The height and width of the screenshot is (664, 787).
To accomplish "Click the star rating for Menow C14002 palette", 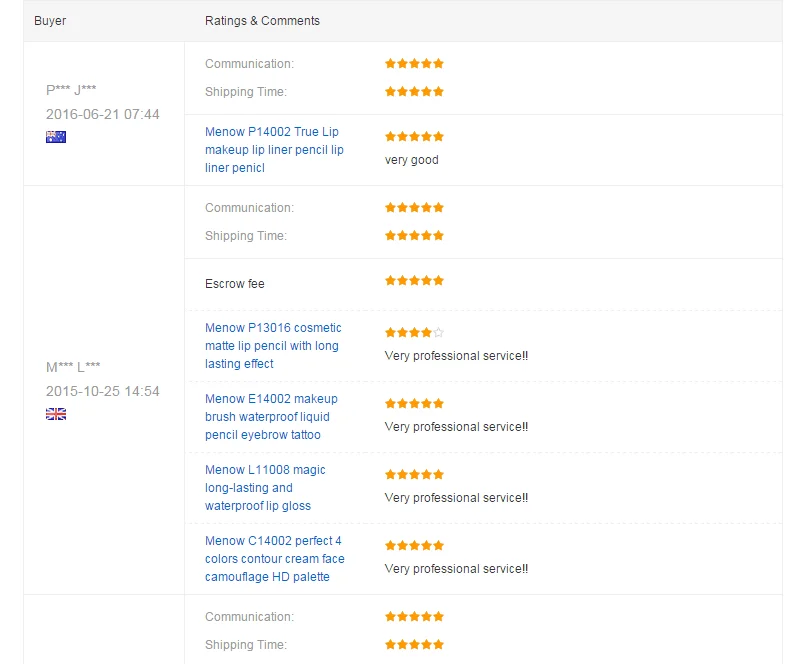I will [414, 545].
